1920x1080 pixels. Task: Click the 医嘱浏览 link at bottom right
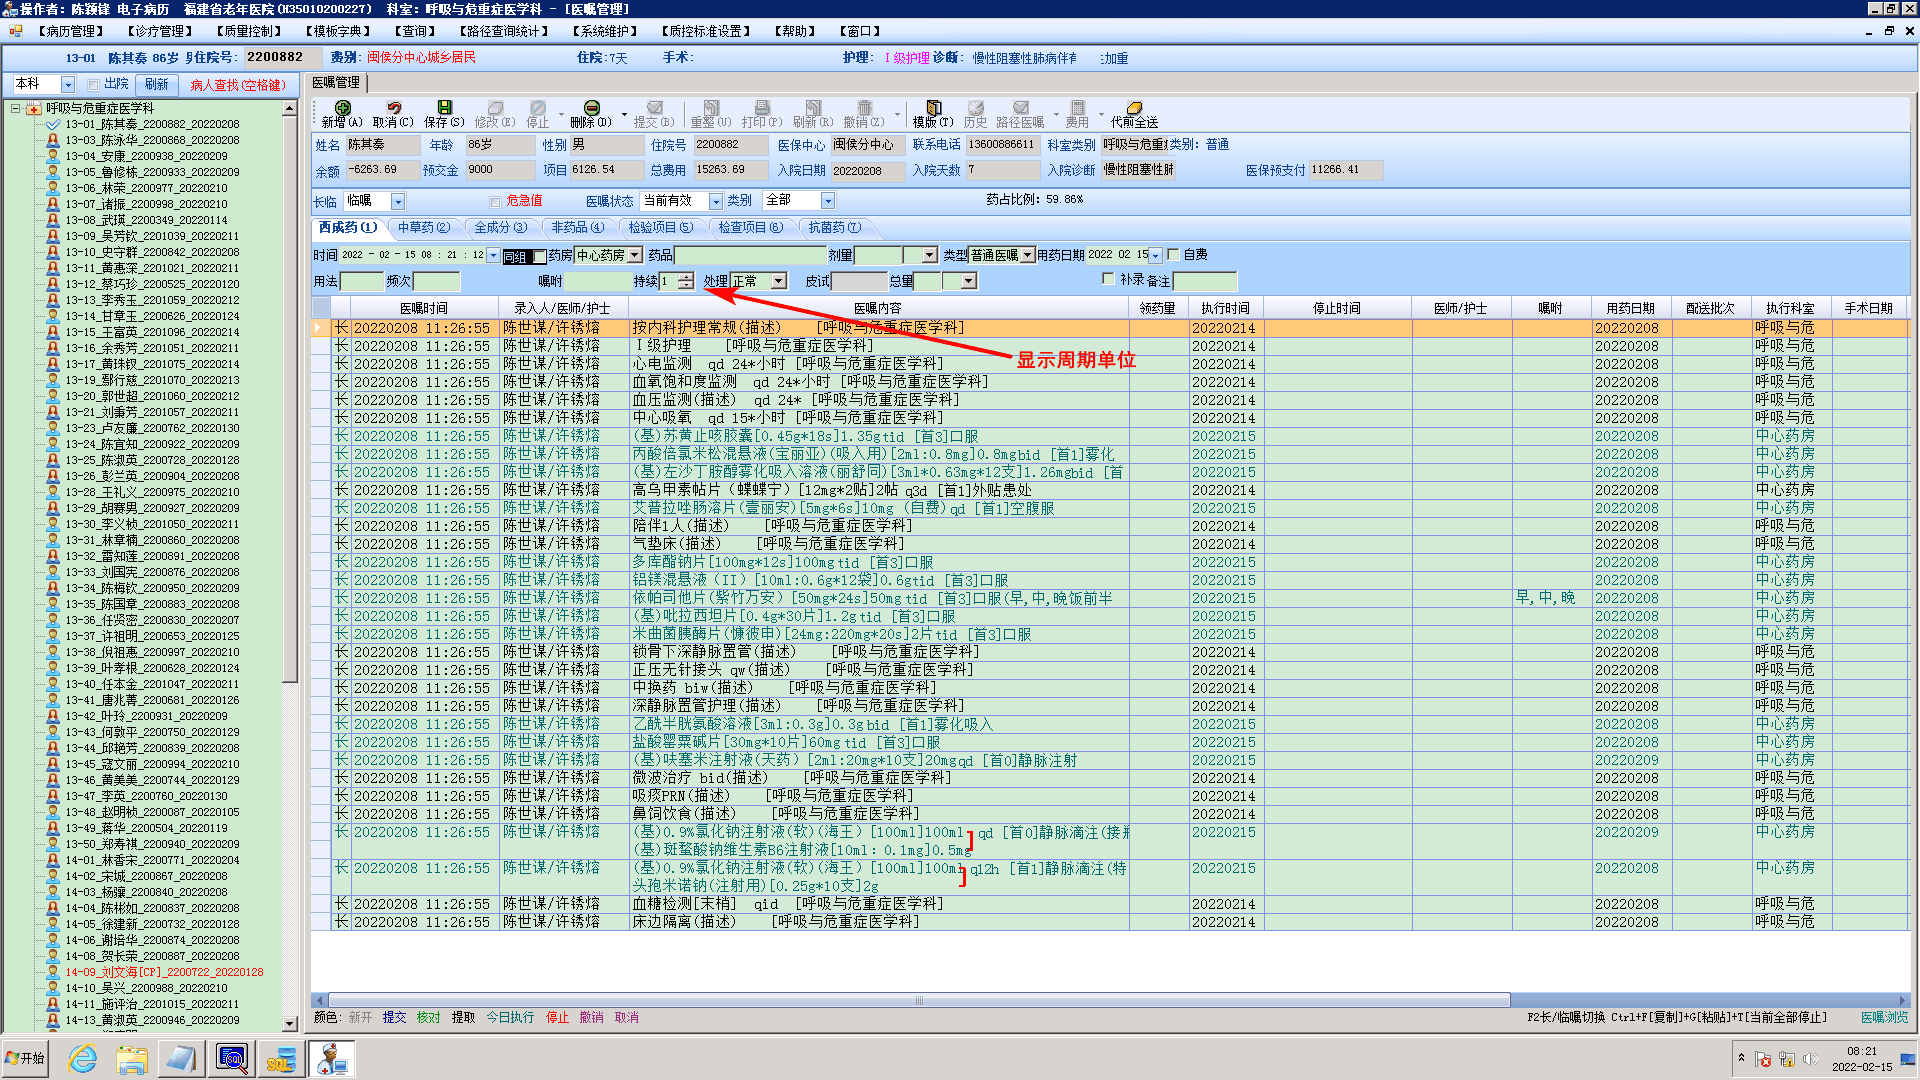tap(1884, 1017)
